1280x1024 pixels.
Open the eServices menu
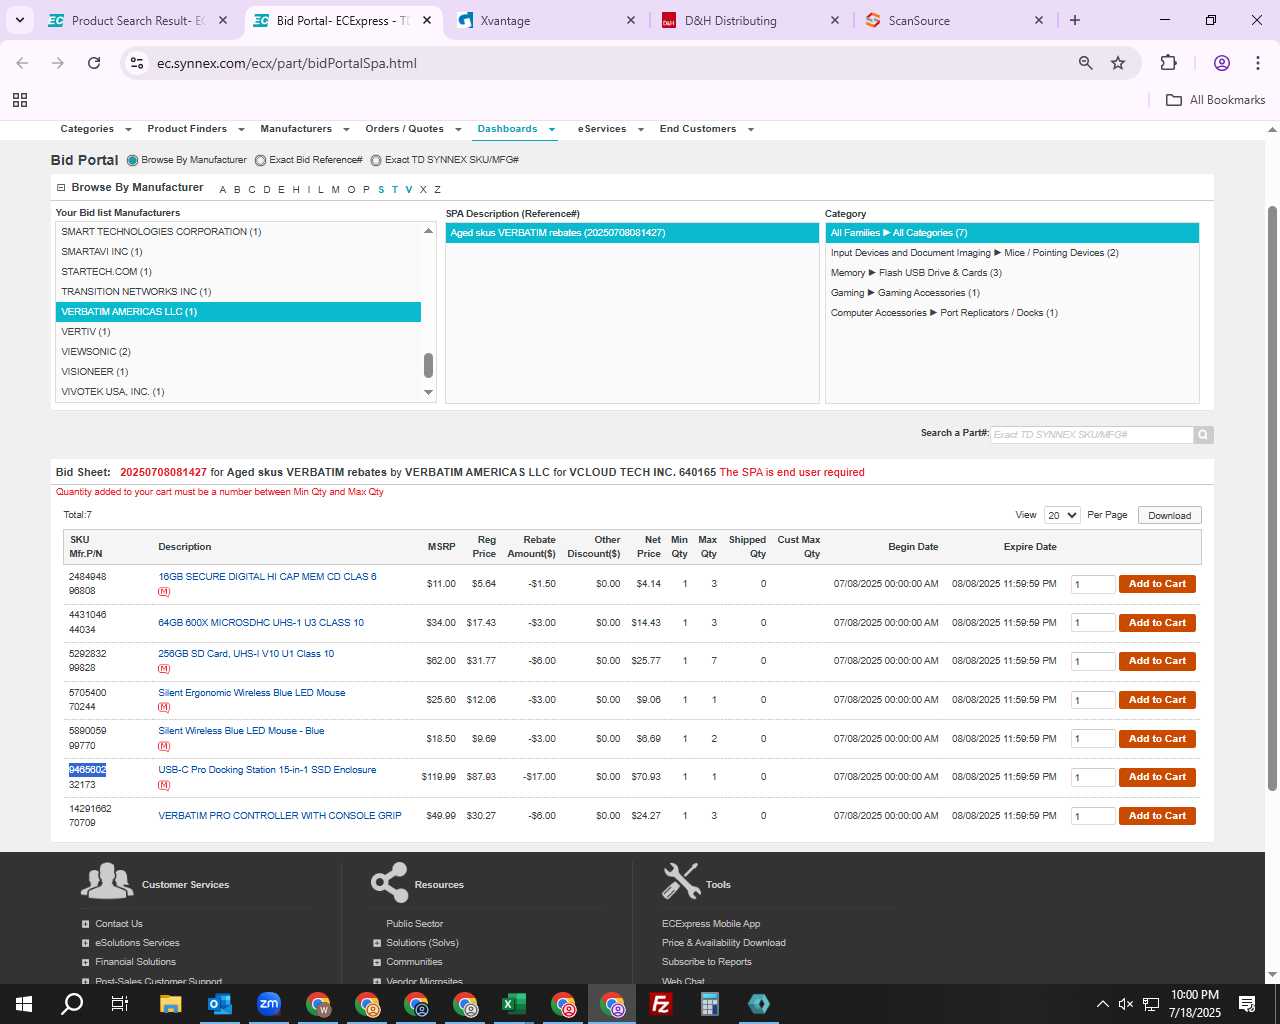click(610, 129)
